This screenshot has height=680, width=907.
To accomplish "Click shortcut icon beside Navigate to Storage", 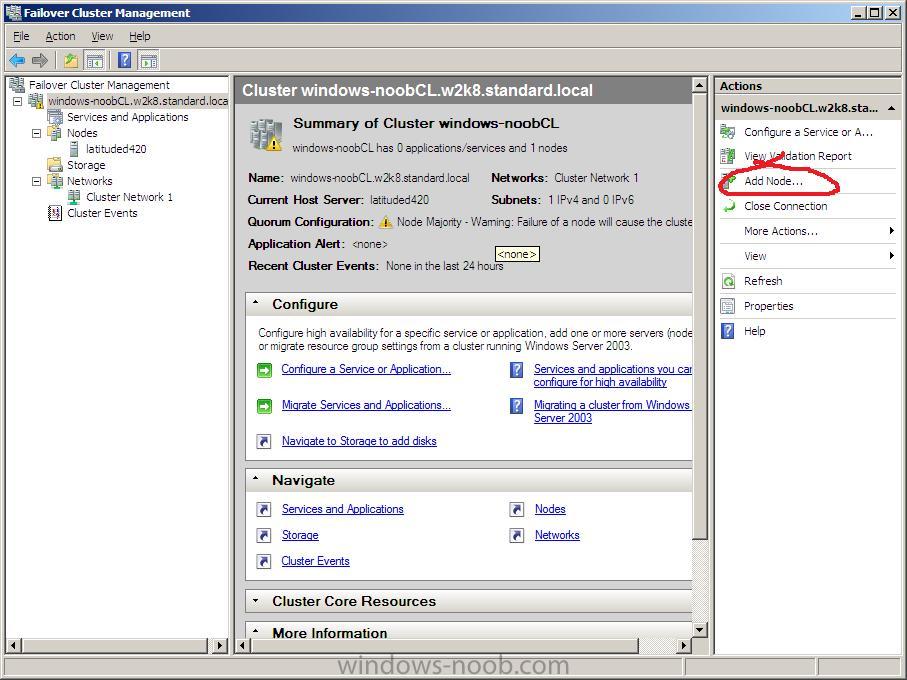I will coord(264,441).
